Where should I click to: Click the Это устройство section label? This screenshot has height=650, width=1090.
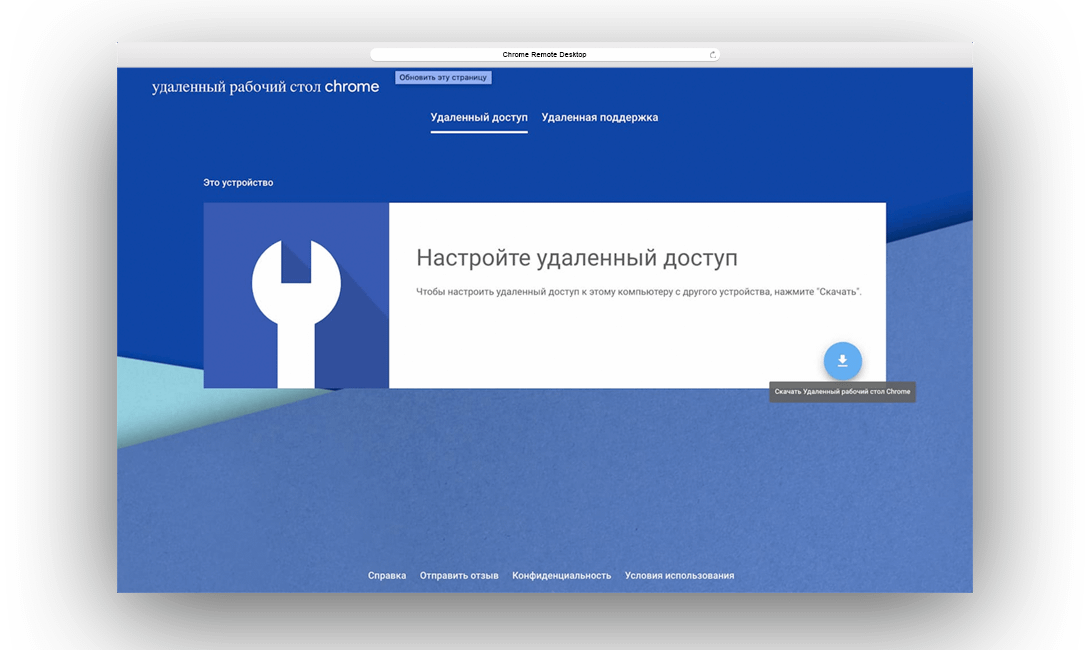(238, 183)
